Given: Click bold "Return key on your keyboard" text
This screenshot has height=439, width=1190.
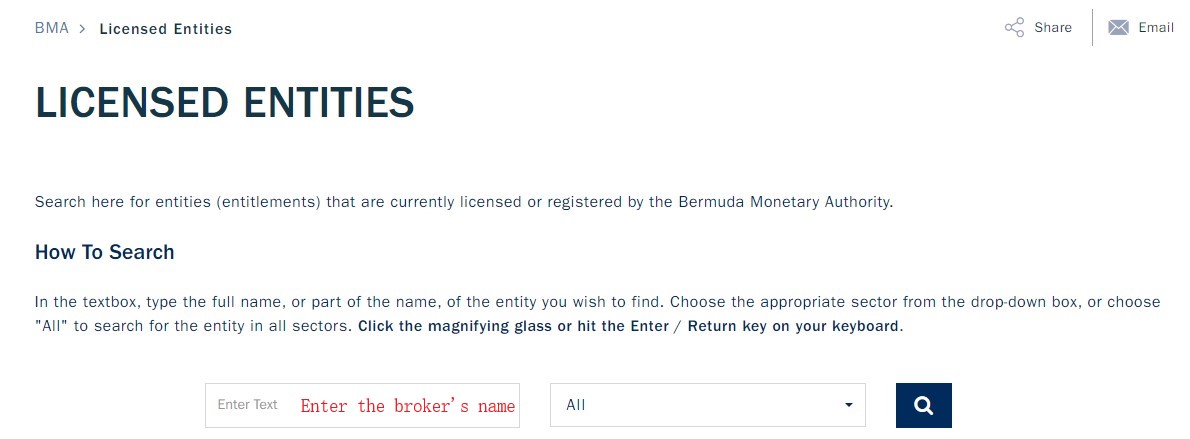Looking at the screenshot, I should (x=793, y=326).
